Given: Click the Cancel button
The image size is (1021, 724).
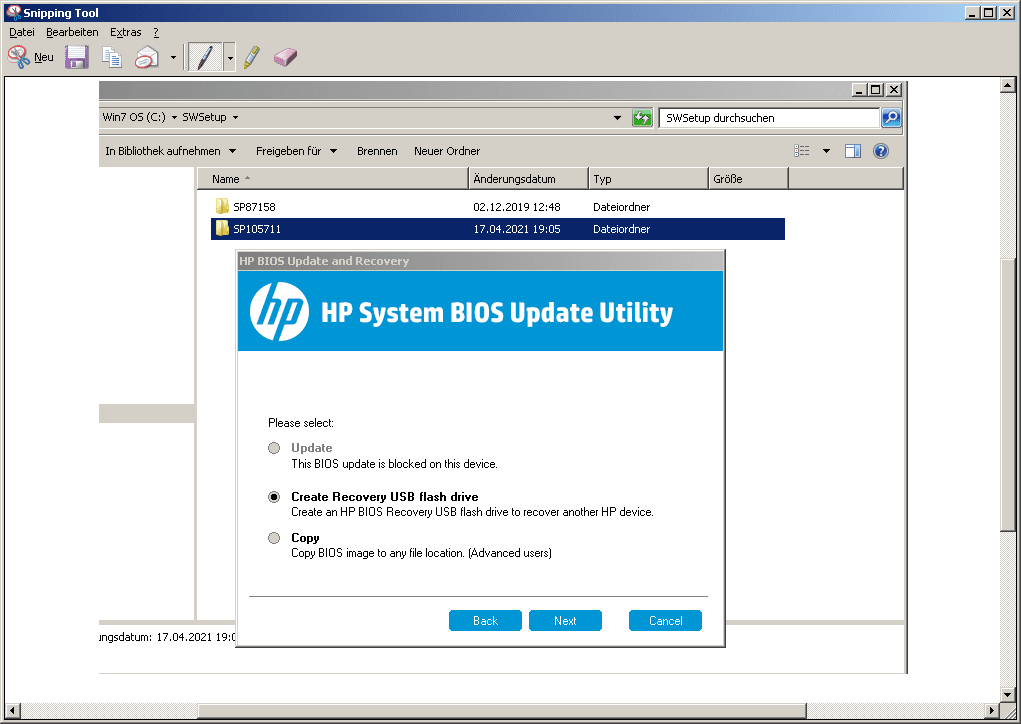Looking at the screenshot, I should tap(665, 620).
